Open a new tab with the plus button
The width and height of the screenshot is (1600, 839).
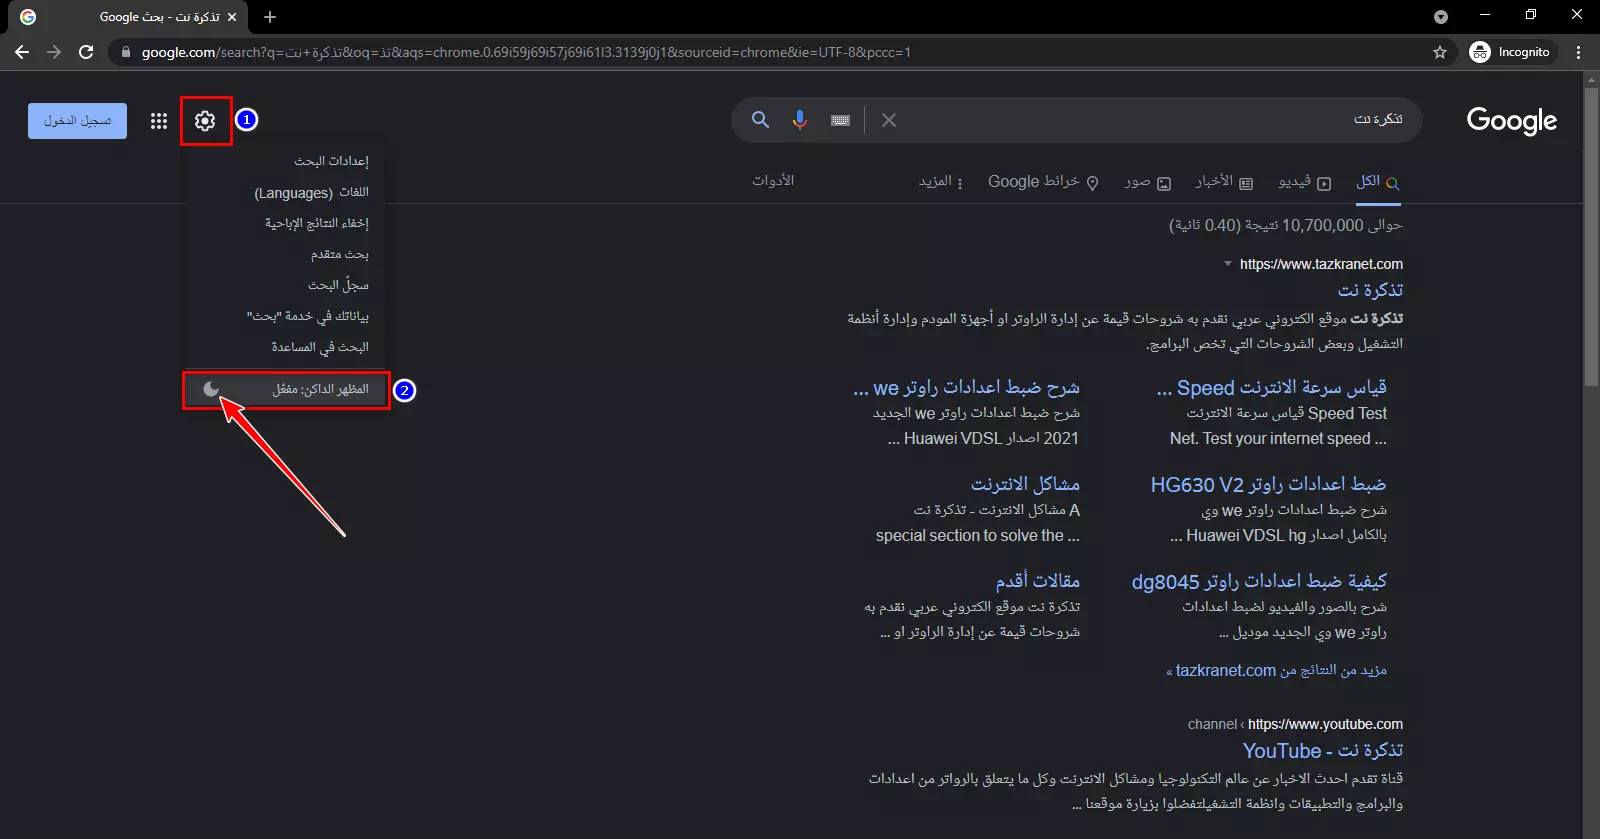click(269, 17)
